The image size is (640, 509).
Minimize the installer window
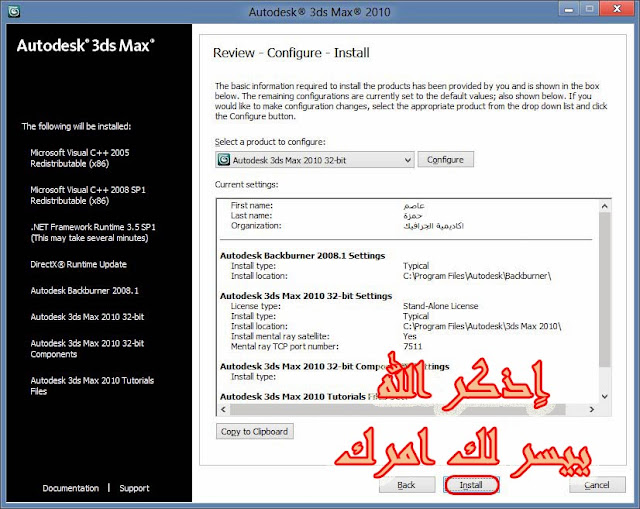point(569,9)
